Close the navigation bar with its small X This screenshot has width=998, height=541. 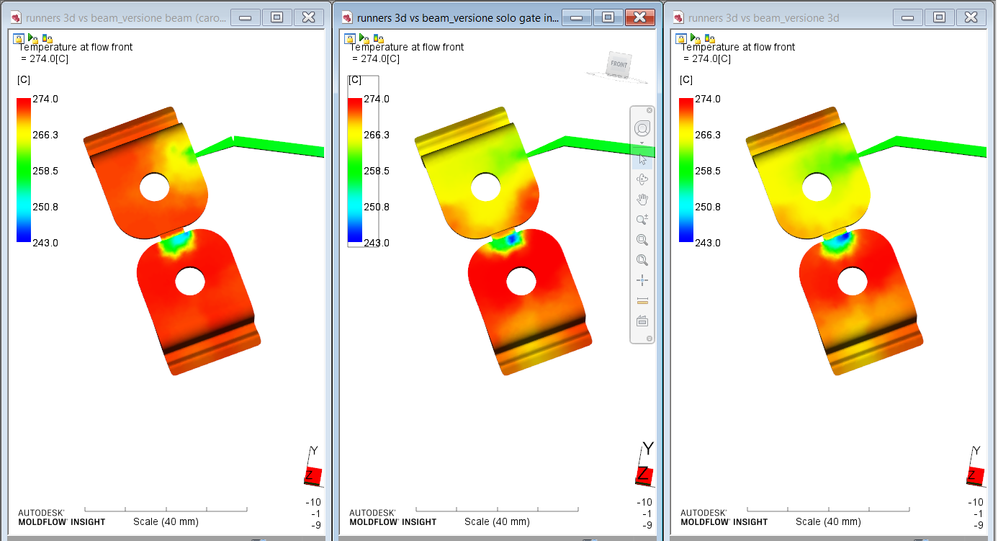pyautogui.click(x=649, y=110)
